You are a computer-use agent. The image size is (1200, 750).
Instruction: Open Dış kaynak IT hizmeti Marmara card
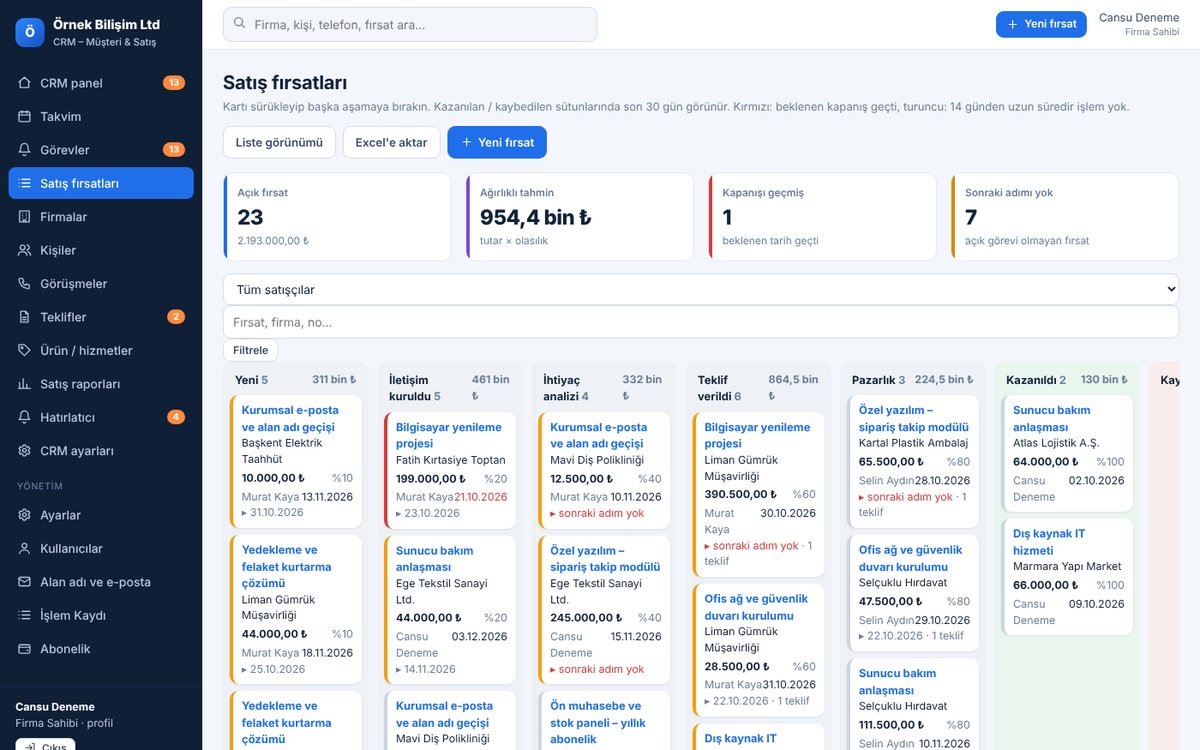pyautogui.click(x=1068, y=577)
